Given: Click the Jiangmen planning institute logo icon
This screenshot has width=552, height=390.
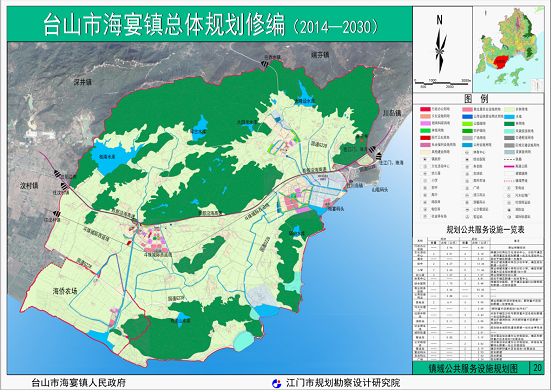Looking at the screenshot, I should point(277,383).
